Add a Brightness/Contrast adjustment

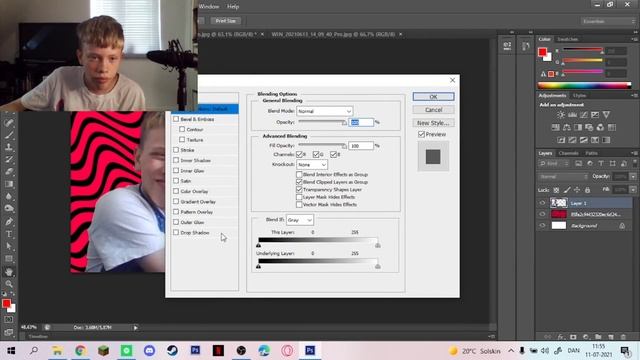[561, 115]
